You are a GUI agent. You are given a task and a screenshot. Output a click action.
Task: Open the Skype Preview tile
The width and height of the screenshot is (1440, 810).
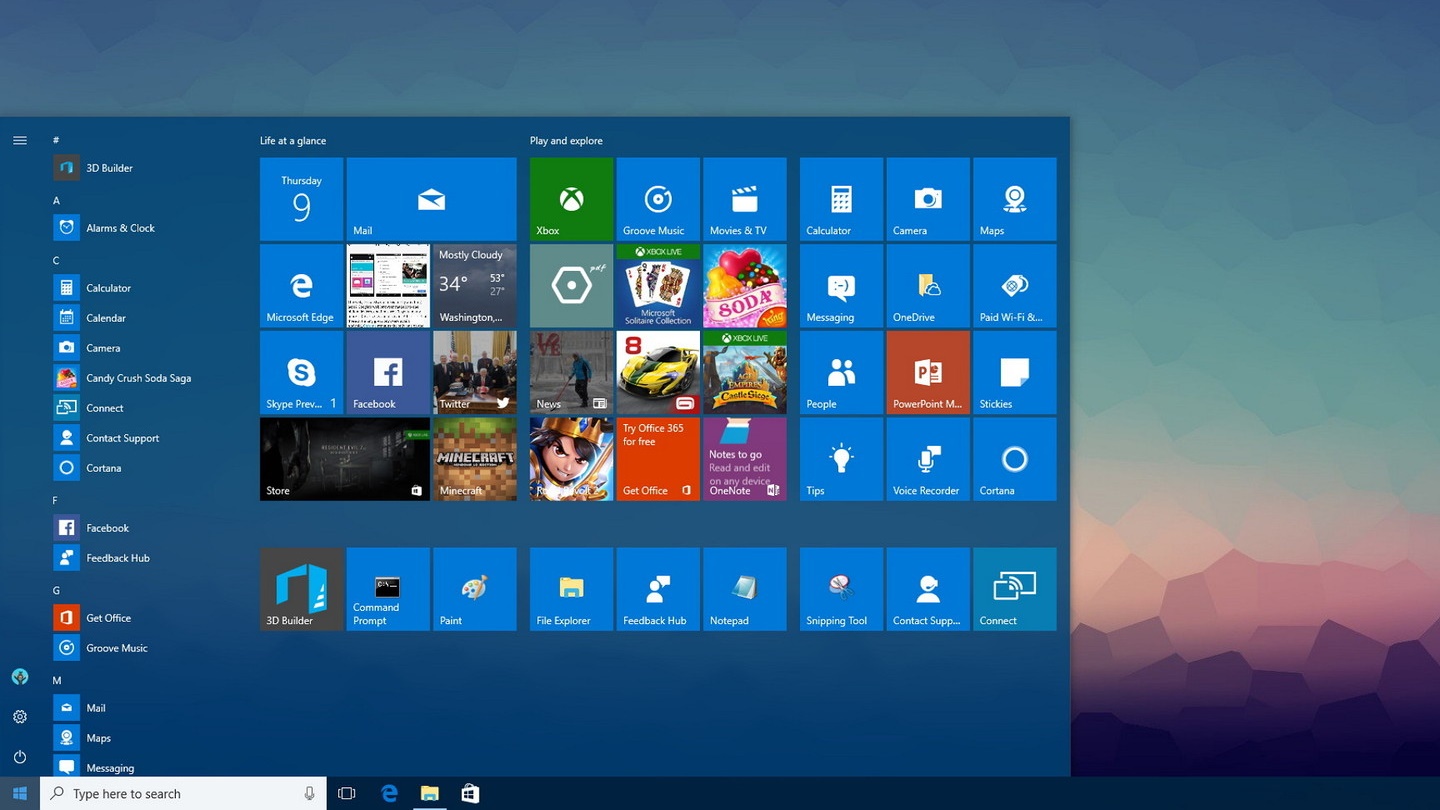click(301, 373)
